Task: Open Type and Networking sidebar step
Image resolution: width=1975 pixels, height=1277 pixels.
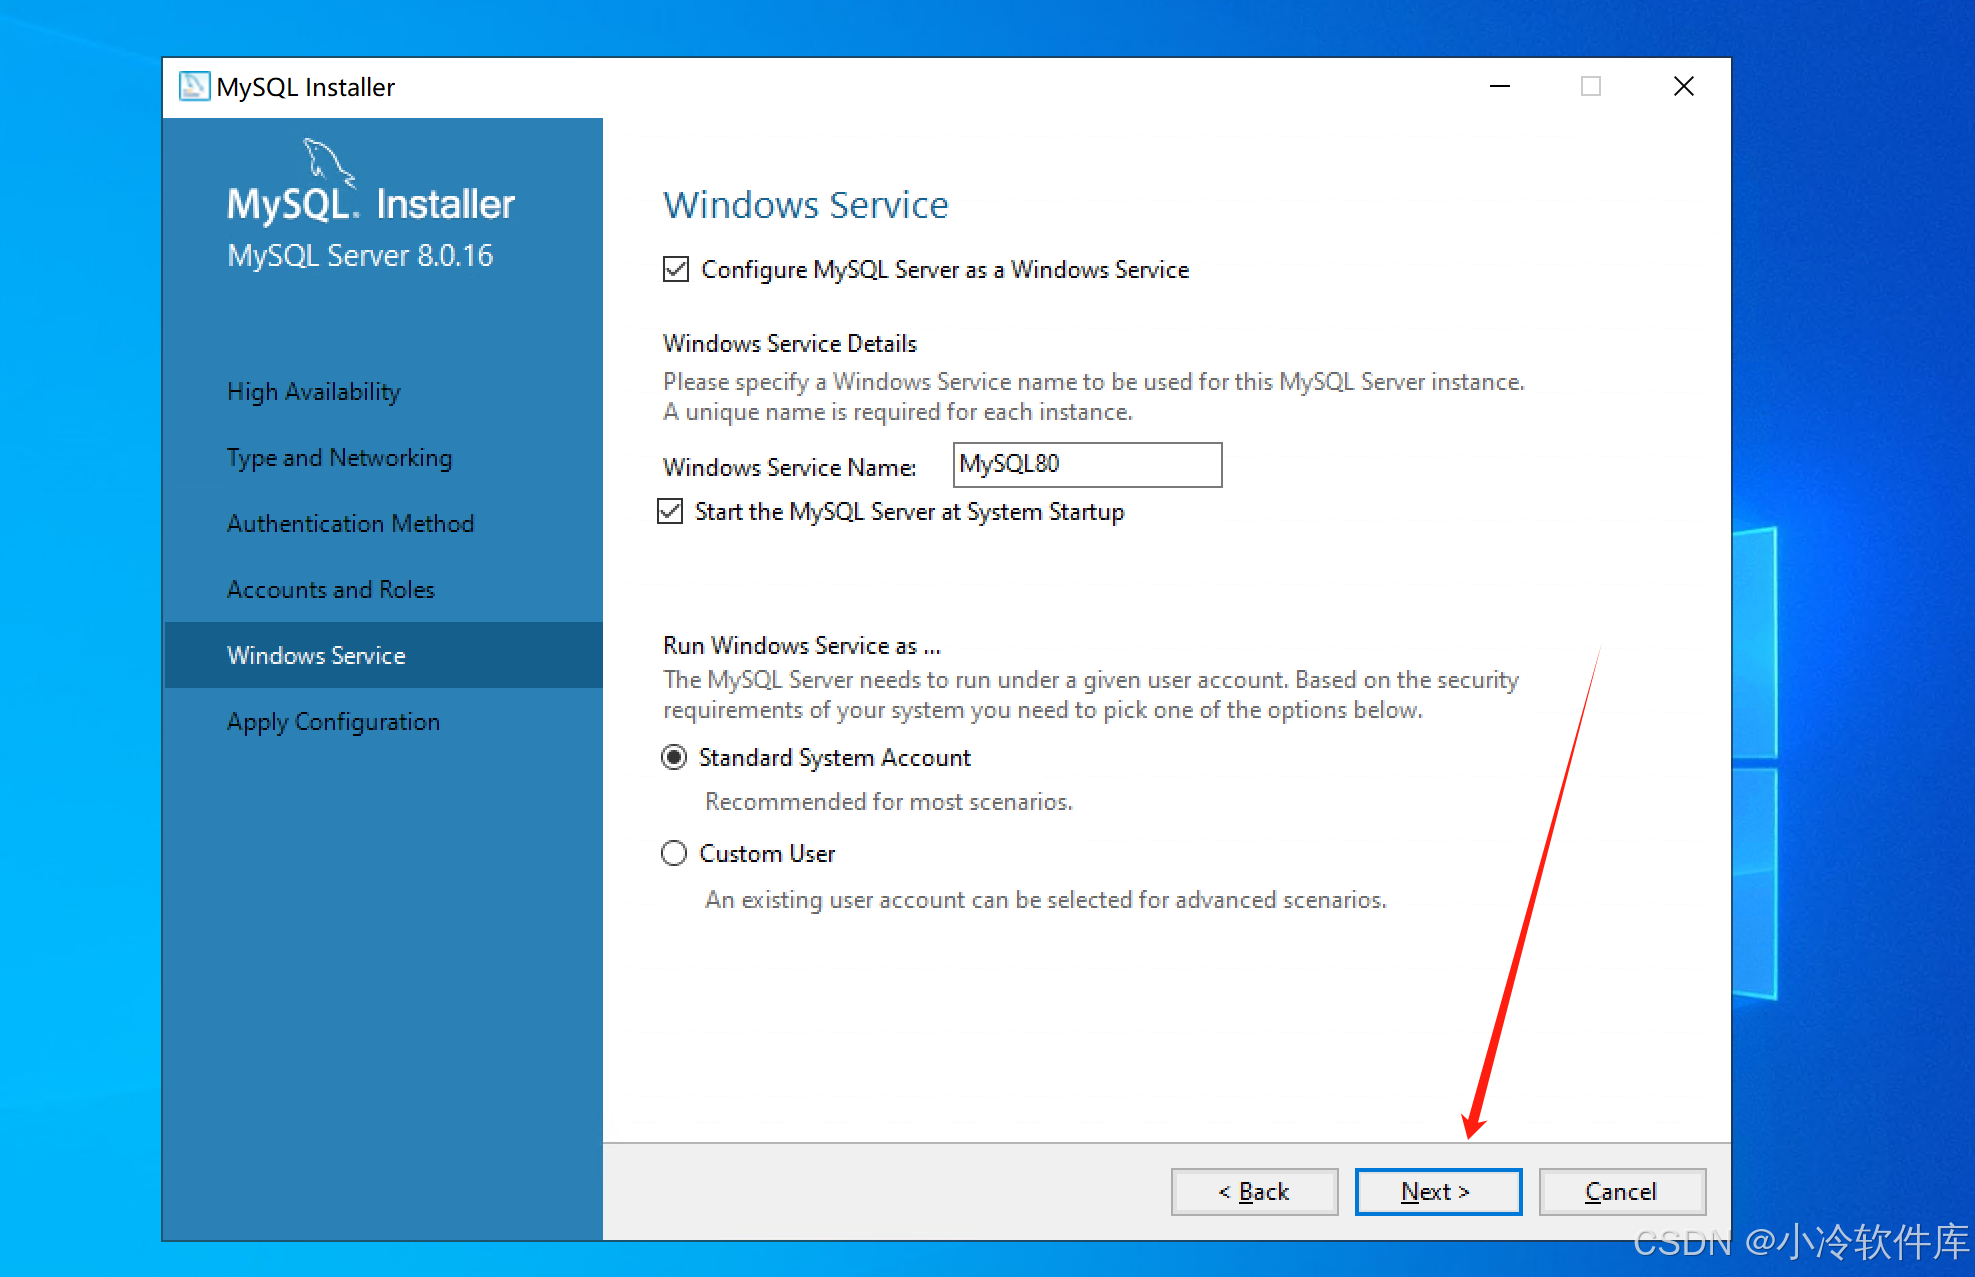Action: click(x=339, y=458)
